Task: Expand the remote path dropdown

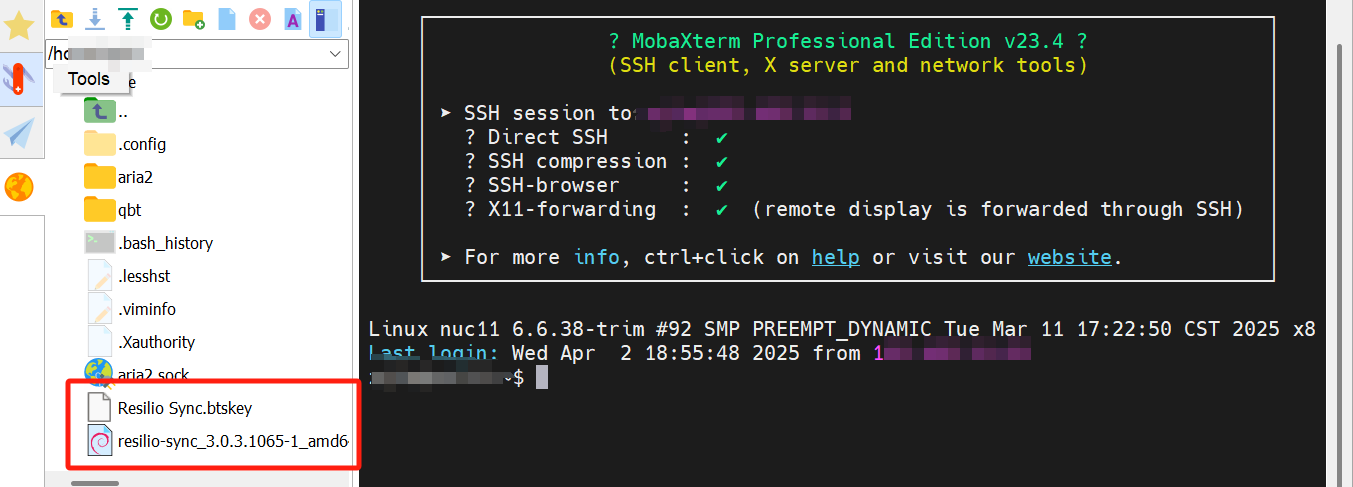Action: [x=336, y=55]
